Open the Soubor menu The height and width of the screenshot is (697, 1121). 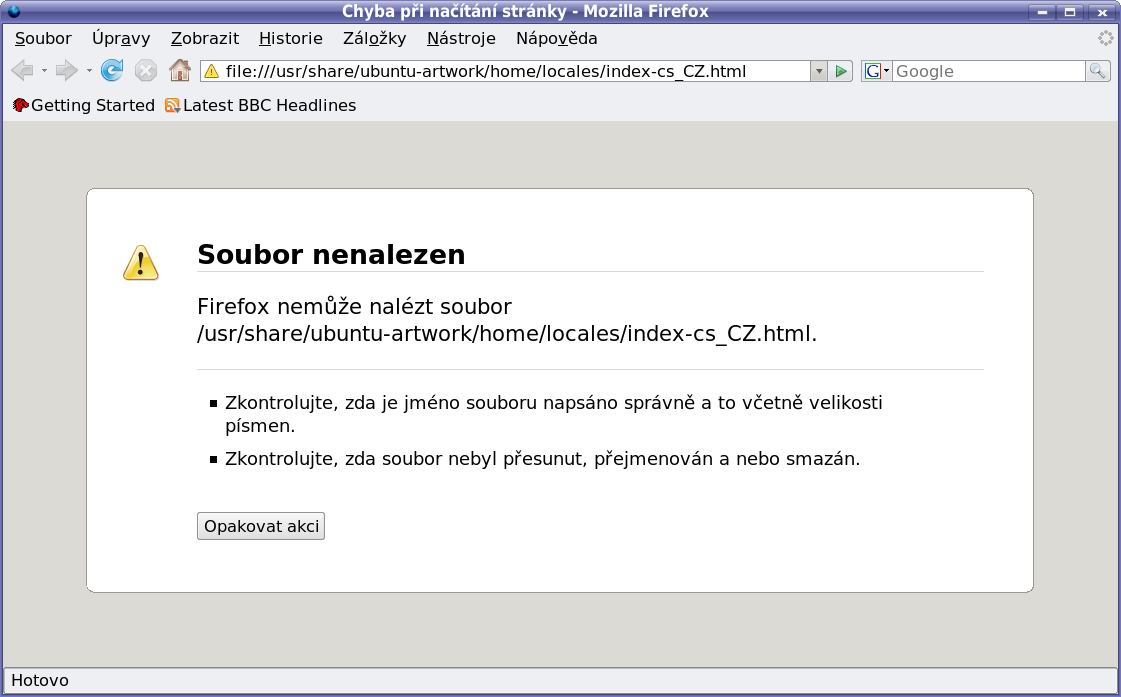[x=44, y=39]
